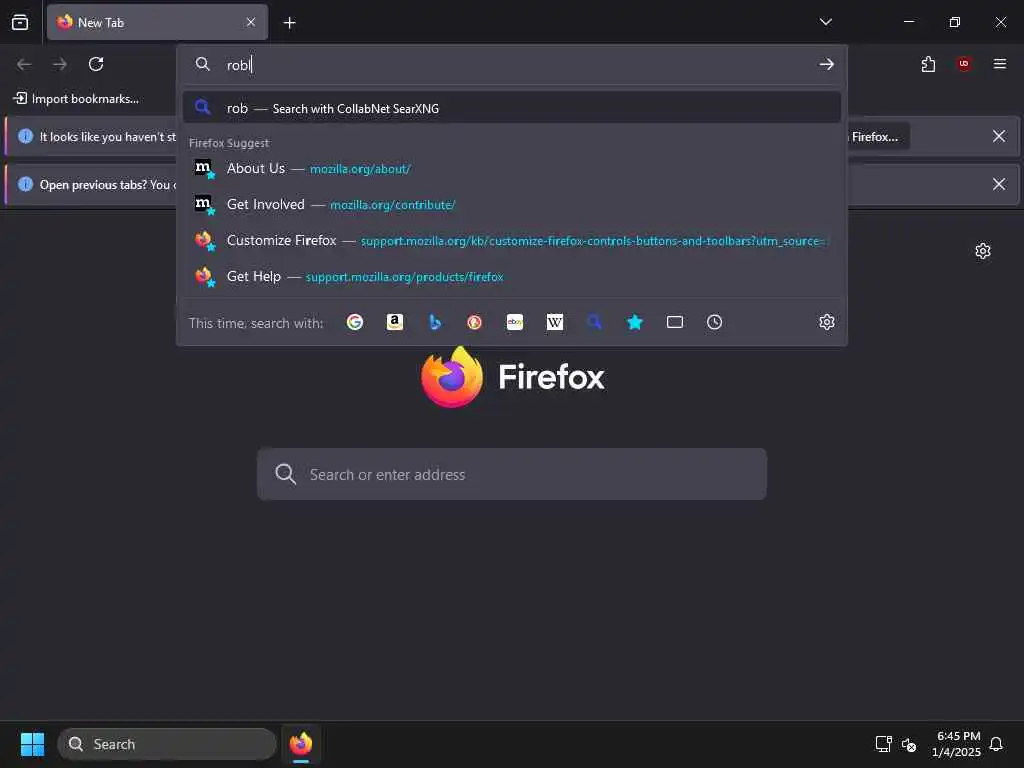Pick DuckDuckGo one-off search icon
1024x768 pixels.
point(475,322)
